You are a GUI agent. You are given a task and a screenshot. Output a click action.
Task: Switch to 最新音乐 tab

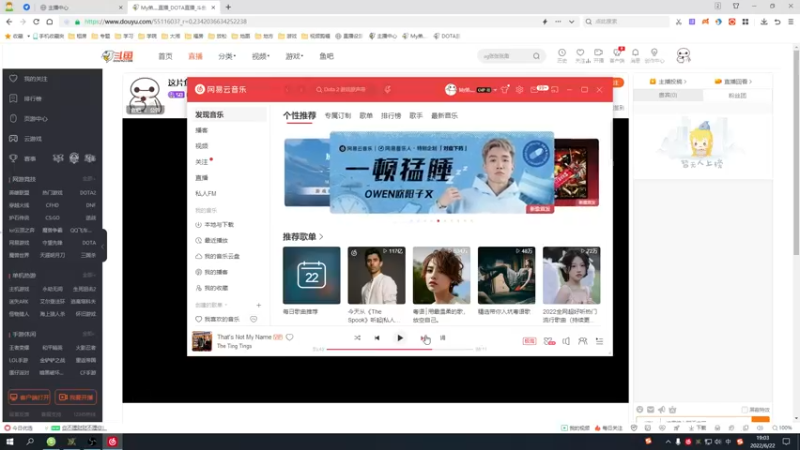(x=444, y=116)
